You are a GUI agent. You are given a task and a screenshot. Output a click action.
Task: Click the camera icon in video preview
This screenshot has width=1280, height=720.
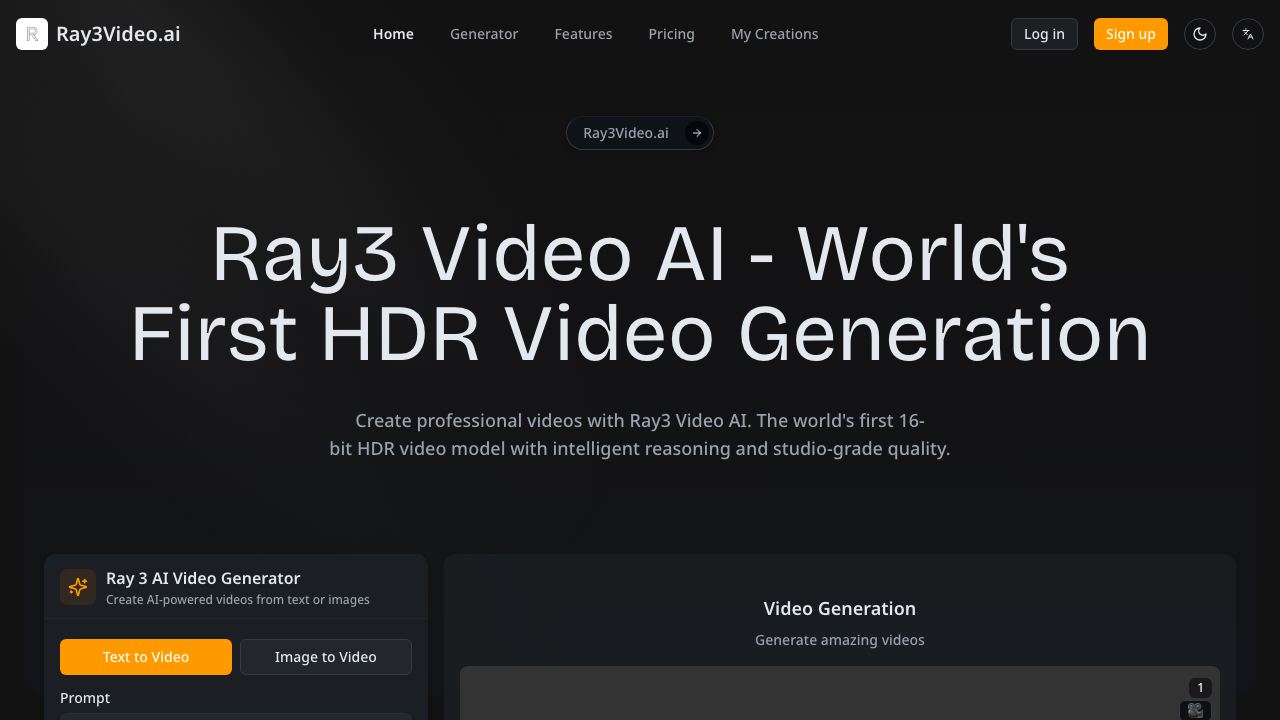[1195, 710]
